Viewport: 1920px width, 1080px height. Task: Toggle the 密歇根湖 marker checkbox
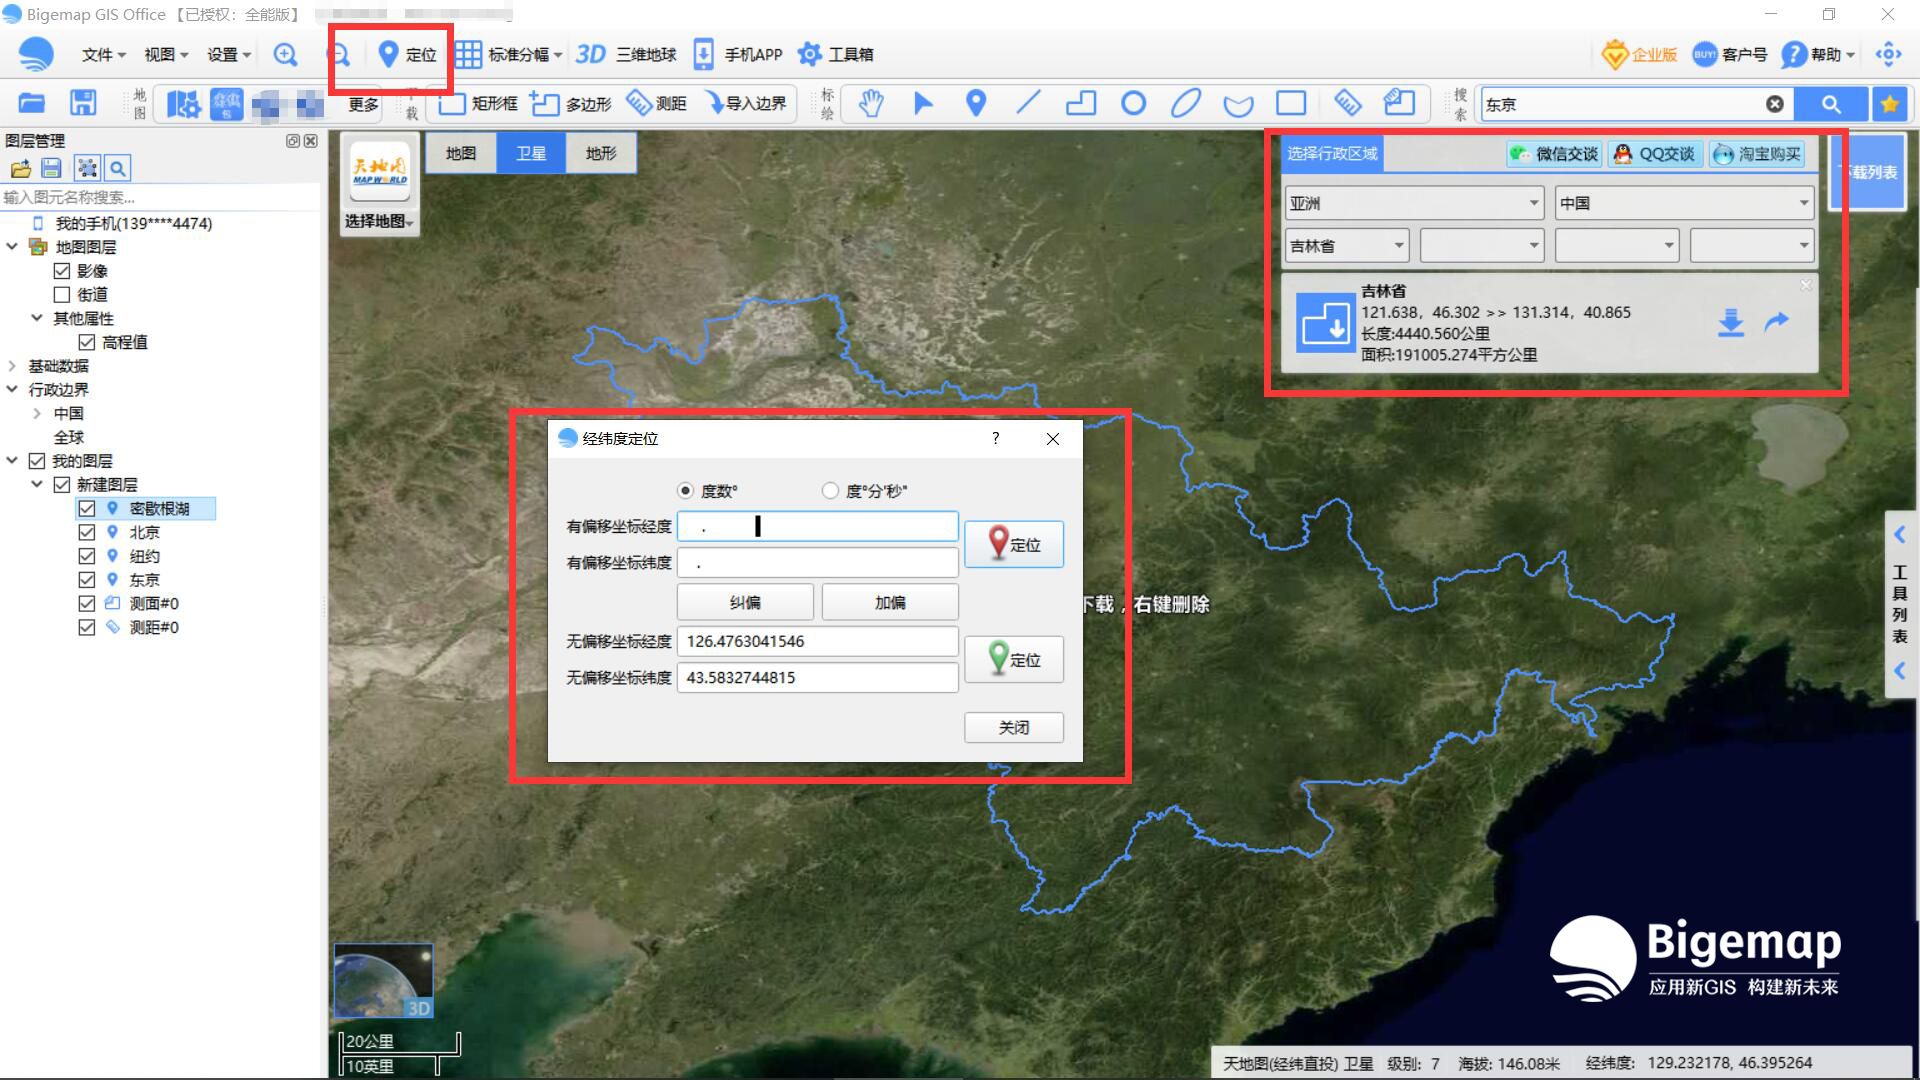point(87,509)
